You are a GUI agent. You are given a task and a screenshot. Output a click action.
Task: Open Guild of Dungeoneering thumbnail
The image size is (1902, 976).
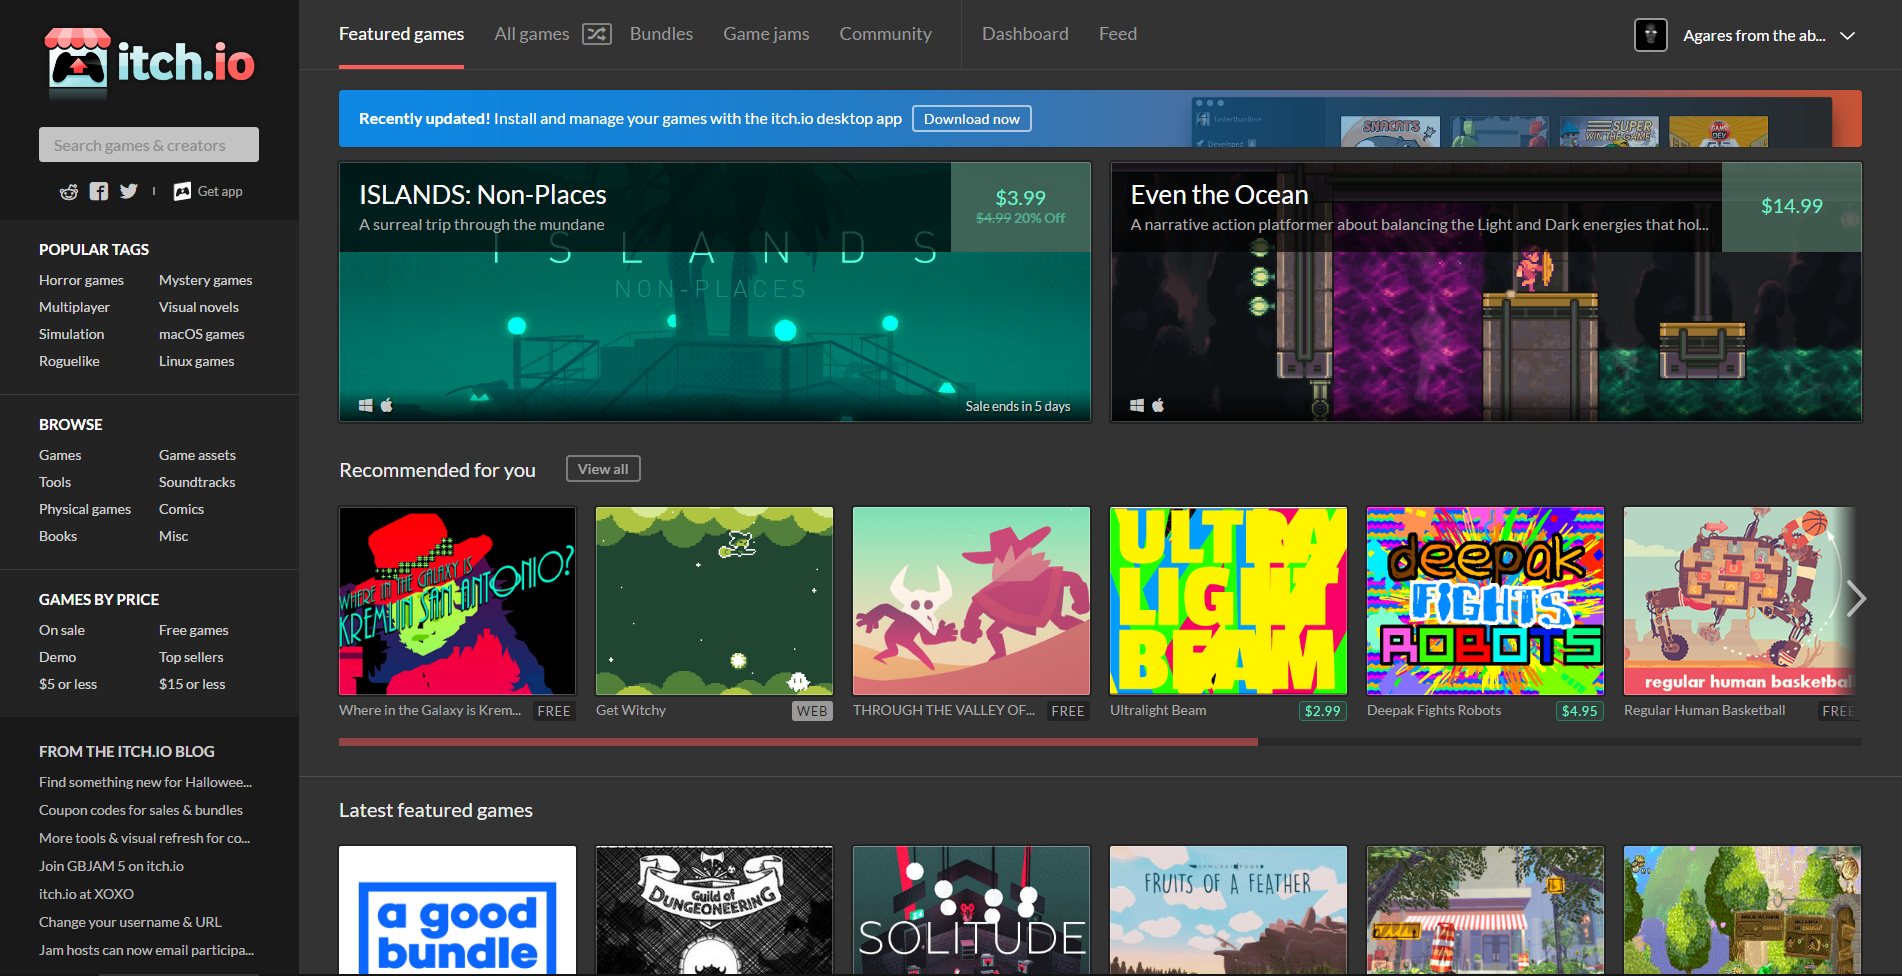pyautogui.click(x=714, y=910)
